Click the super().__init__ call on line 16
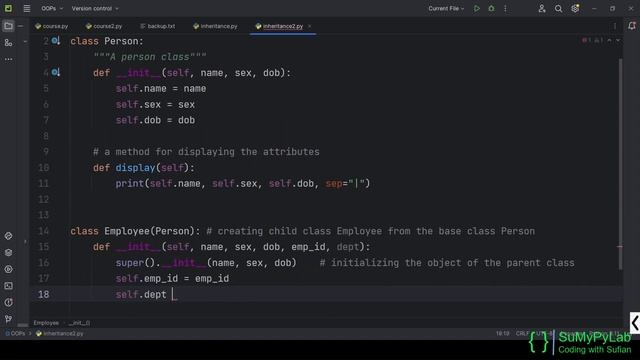Viewport: 640px width, 360px height. [x=206, y=262]
